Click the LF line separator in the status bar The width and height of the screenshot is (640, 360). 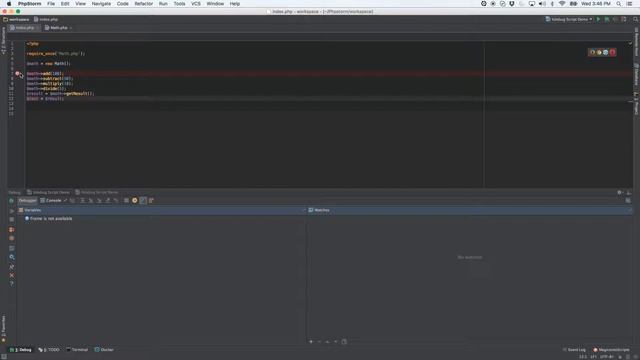[x=593, y=357]
